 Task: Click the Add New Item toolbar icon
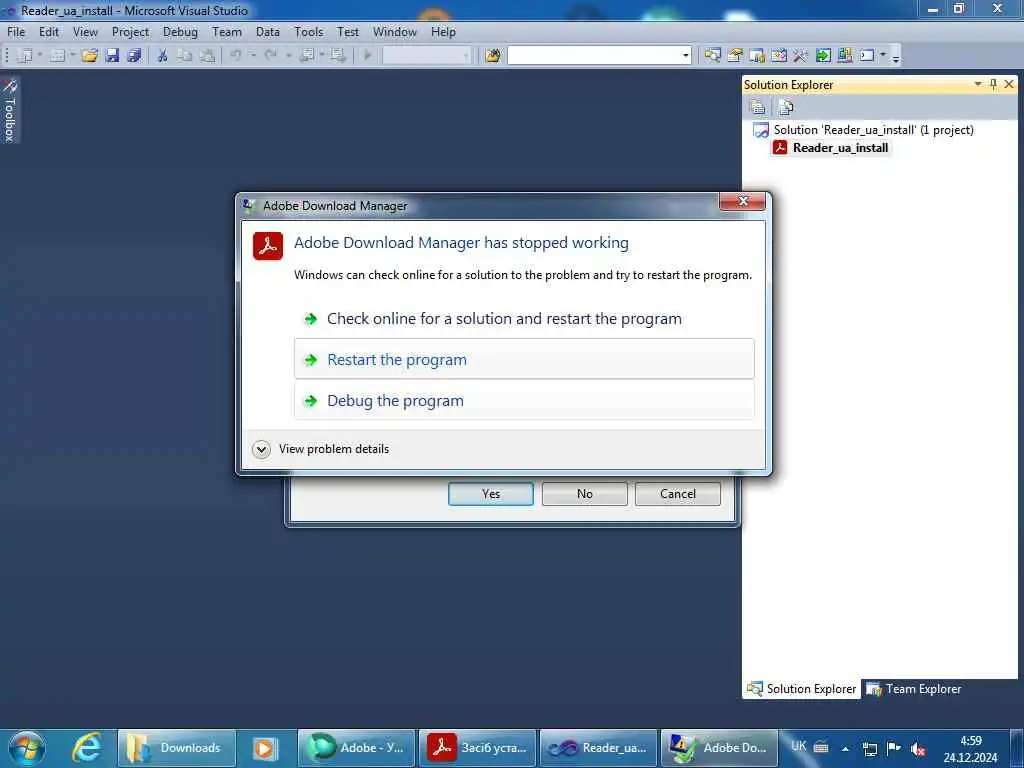point(57,56)
